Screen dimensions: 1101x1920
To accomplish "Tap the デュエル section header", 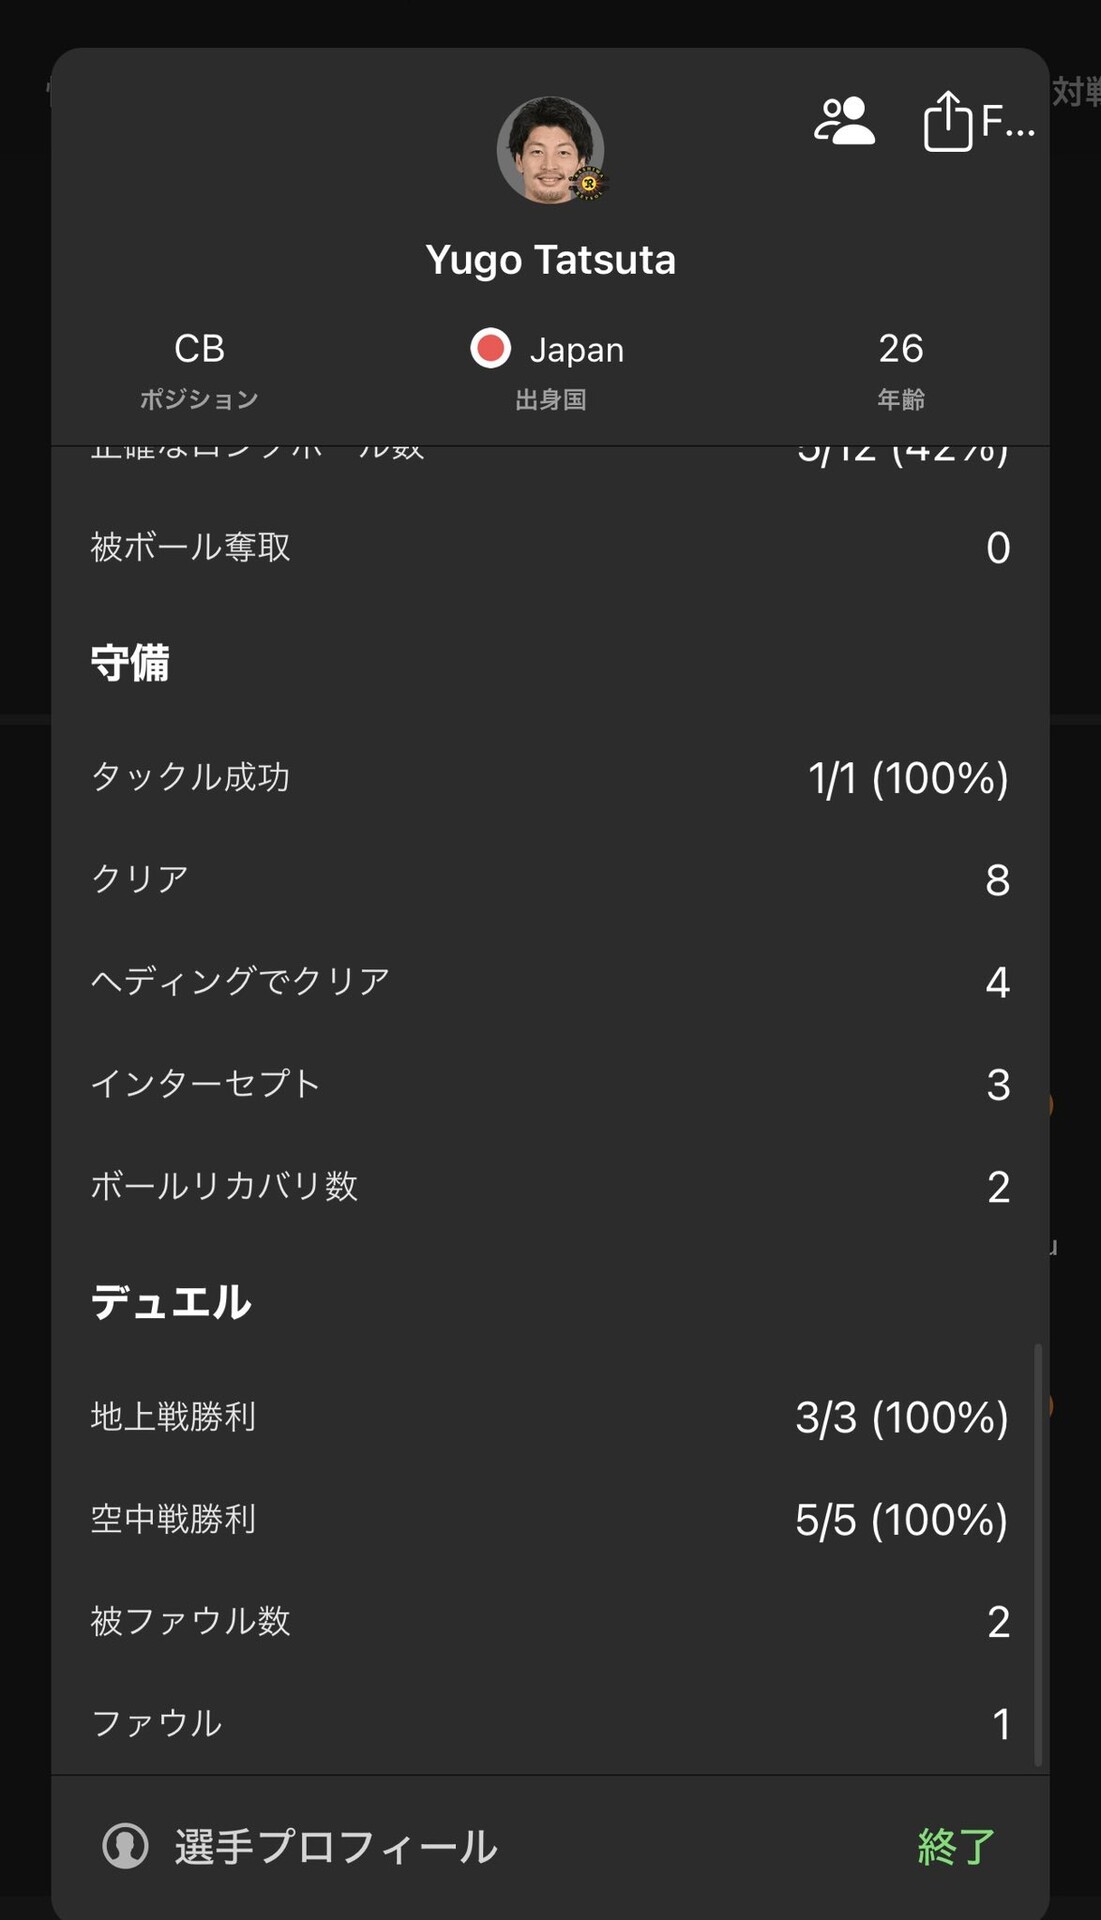I will point(171,1302).
